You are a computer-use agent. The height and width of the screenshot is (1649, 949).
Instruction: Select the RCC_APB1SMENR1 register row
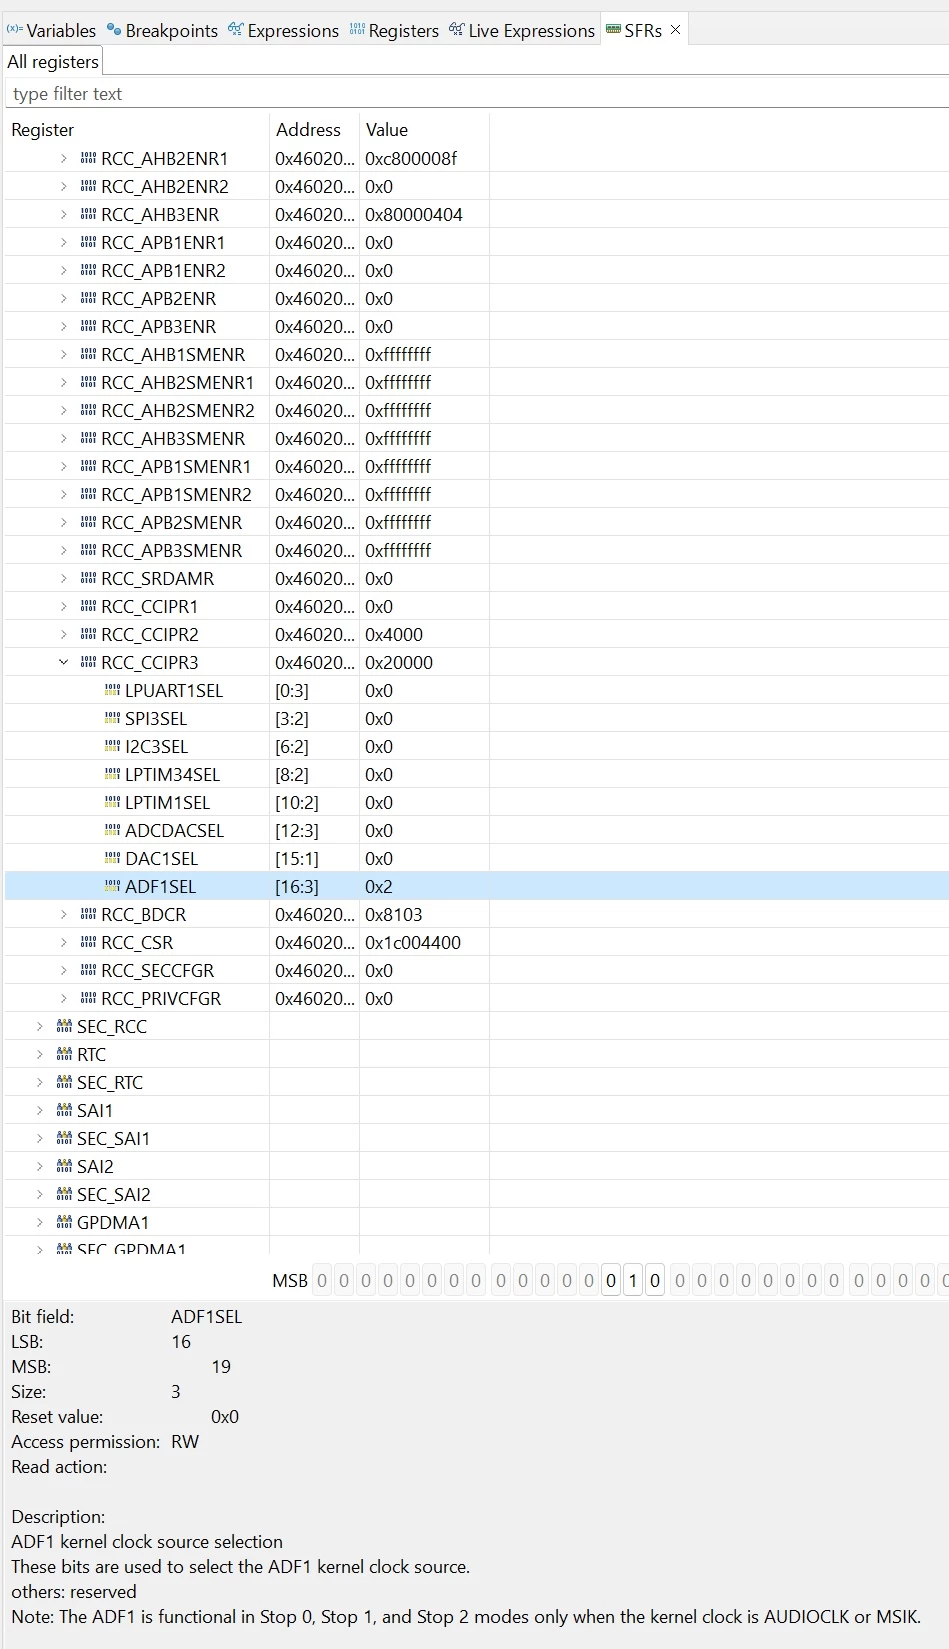pos(476,466)
